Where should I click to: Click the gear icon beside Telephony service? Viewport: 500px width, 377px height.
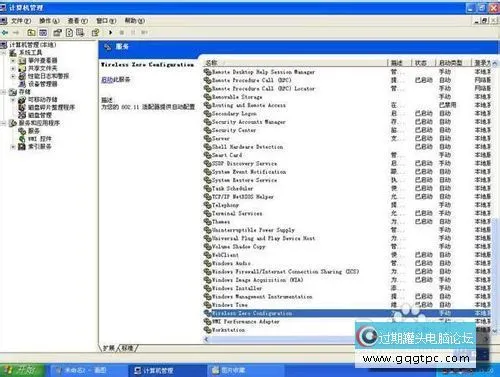coord(207,205)
